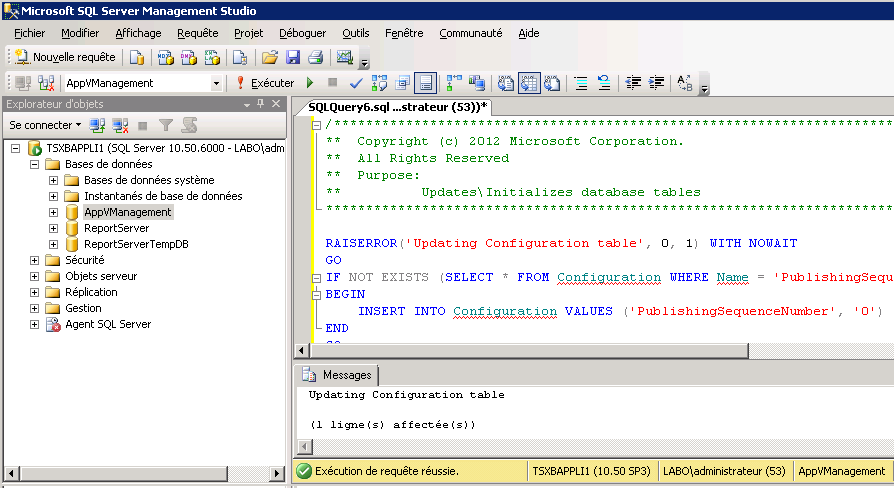The image size is (894, 488).
Task: Click the Object Explorer filter icon
Action: [166, 125]
